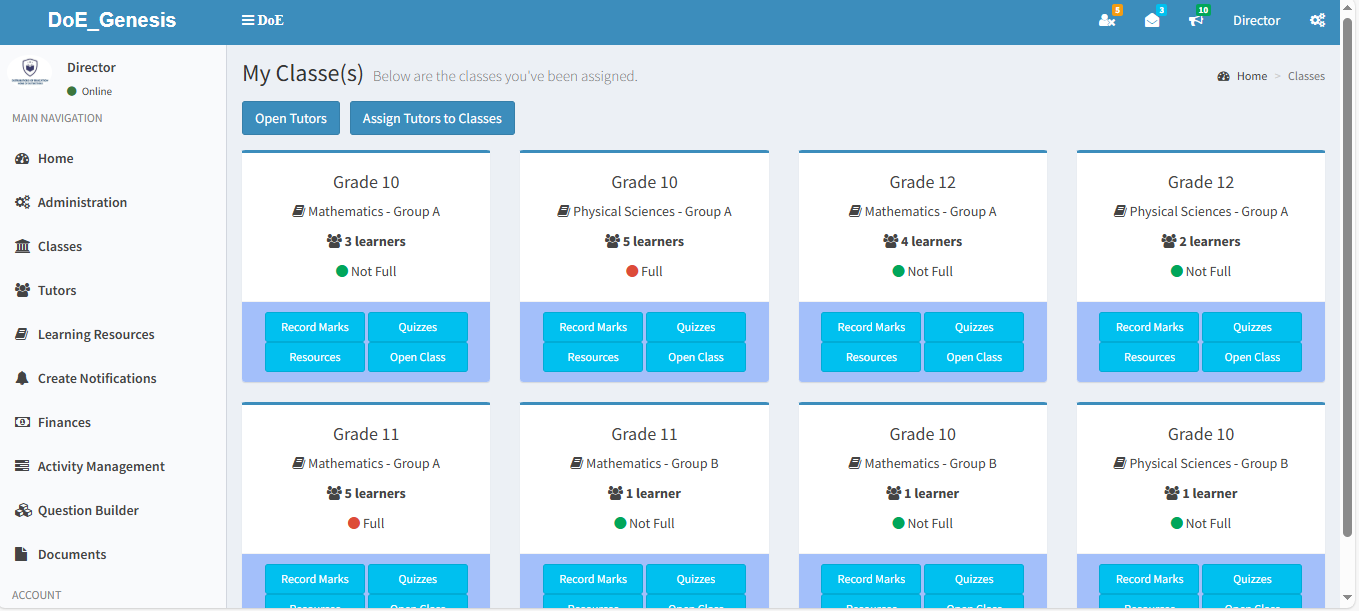Expand the Administration sidebar menu
Image resolution: width=1359 pixels, height=611 pixels.
pyautogui.click(x=82, y=202)
